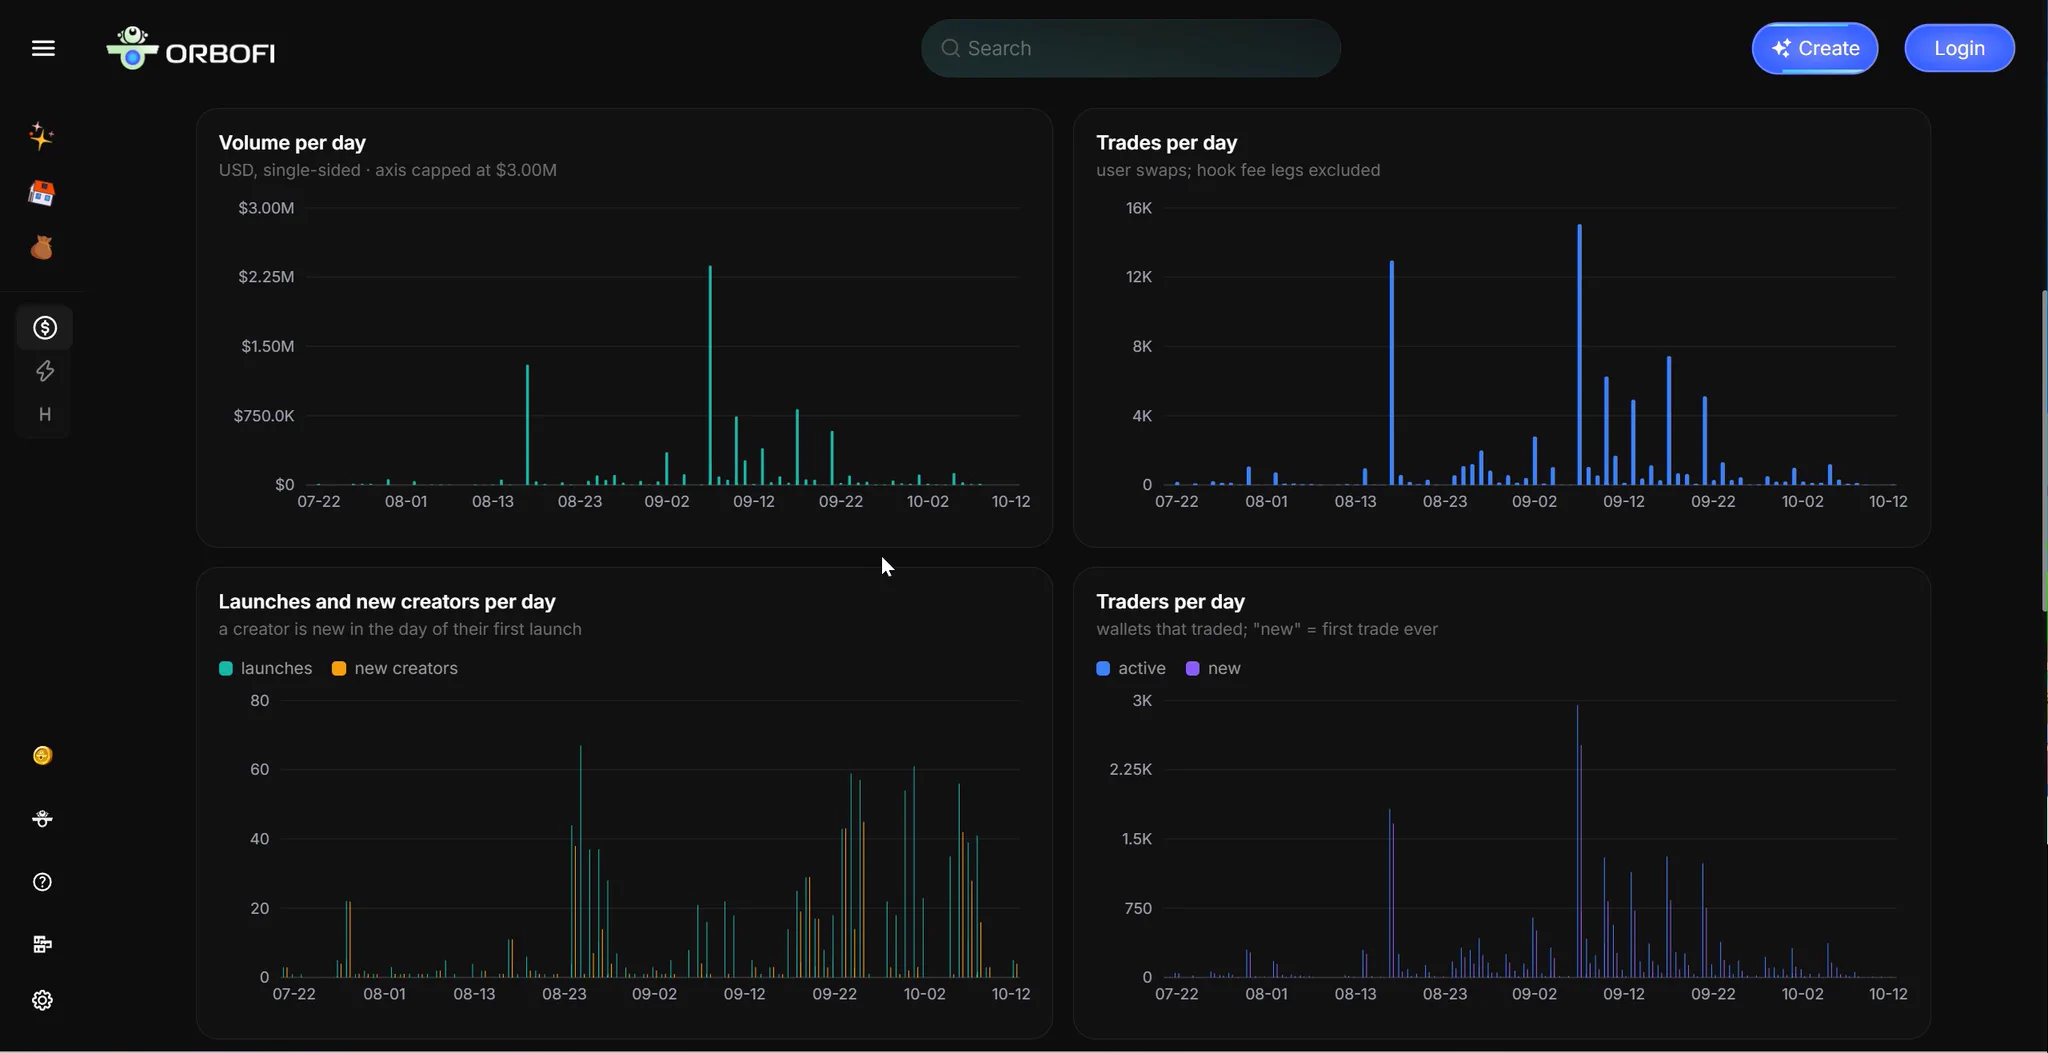This screenshot has height=1053, width=2048.
Task: Click the Create button
Action: coord(1814,48)
